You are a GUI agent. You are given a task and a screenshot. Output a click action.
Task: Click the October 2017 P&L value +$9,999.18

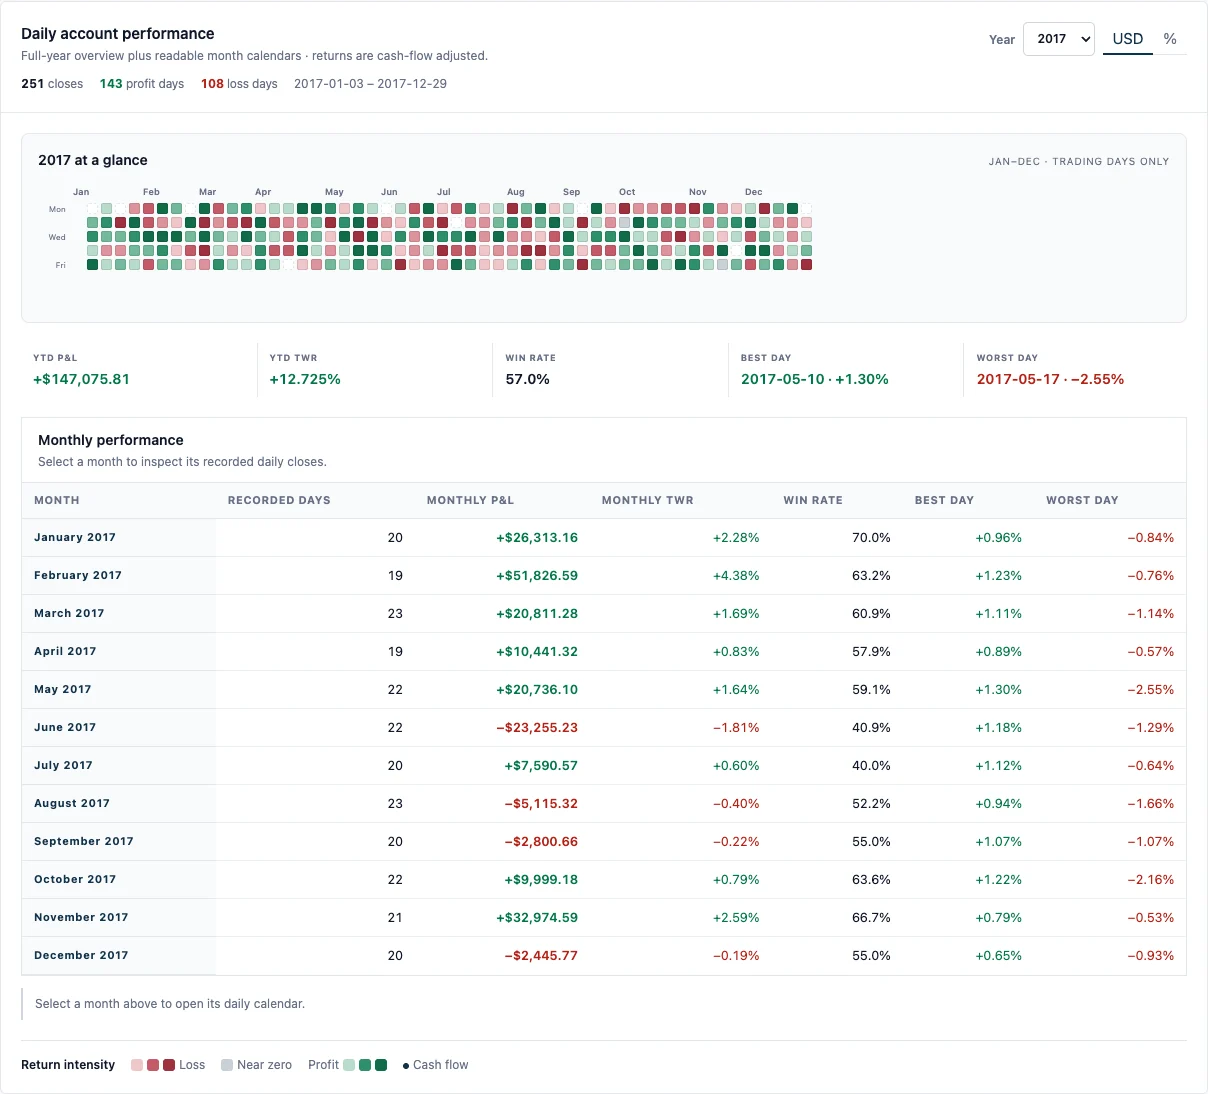pyautogui.click(x=541, y=880)
